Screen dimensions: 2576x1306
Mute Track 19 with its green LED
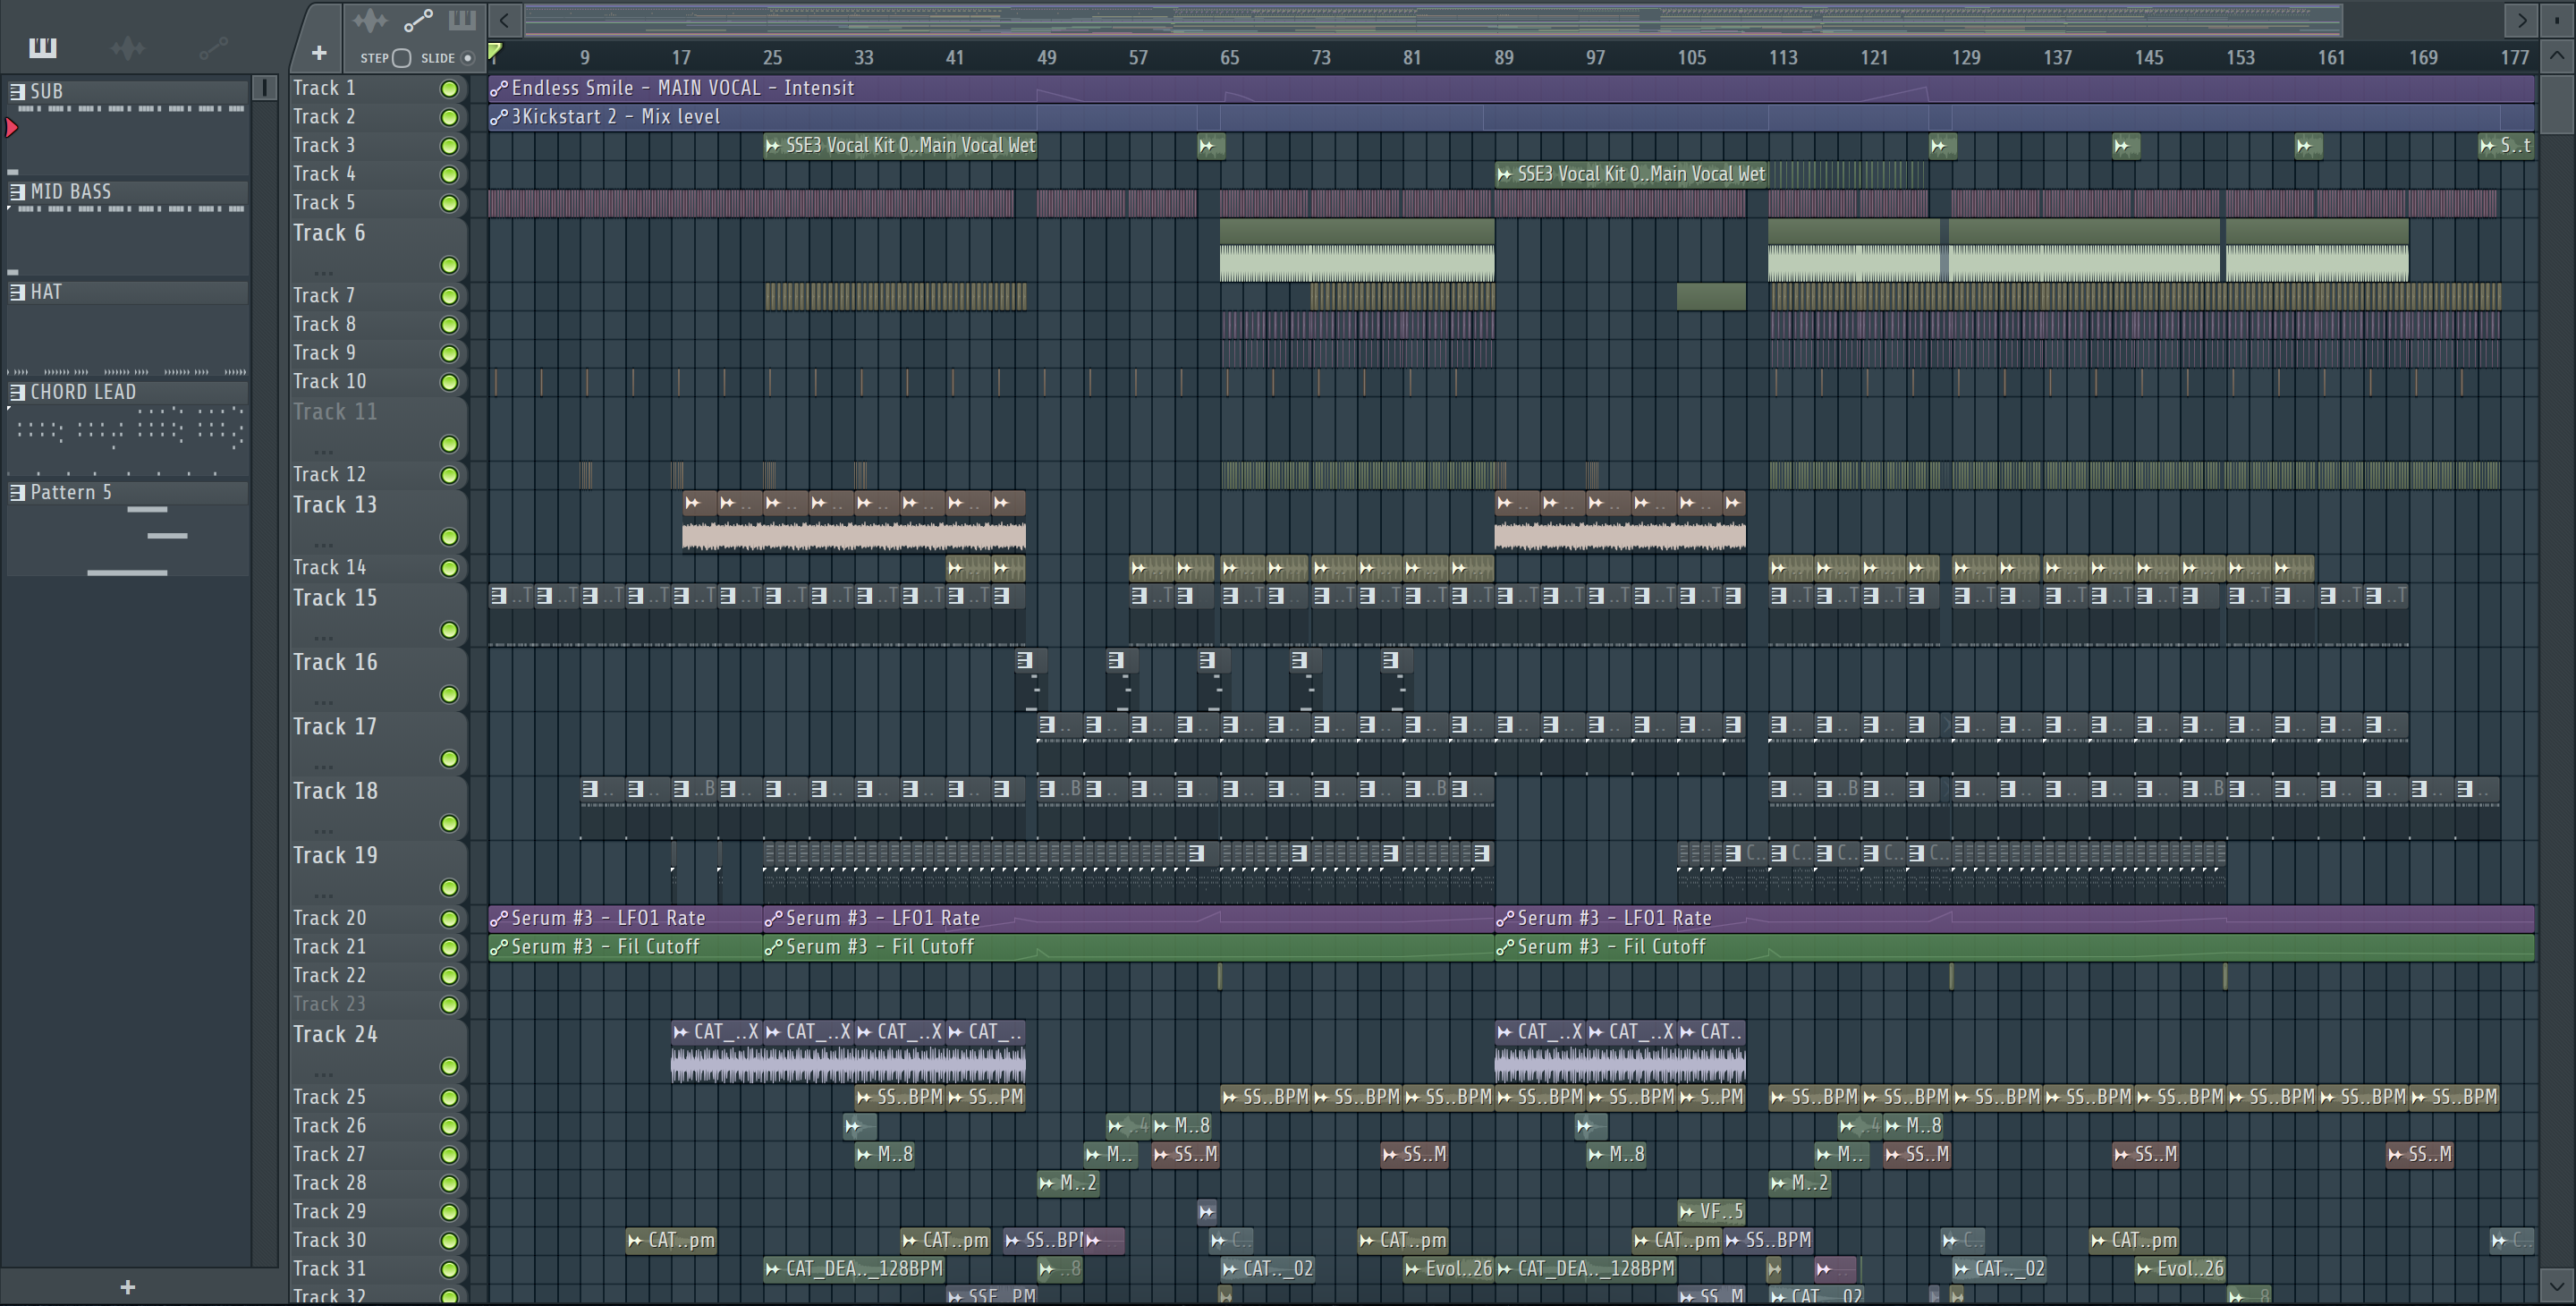(450, 888)
